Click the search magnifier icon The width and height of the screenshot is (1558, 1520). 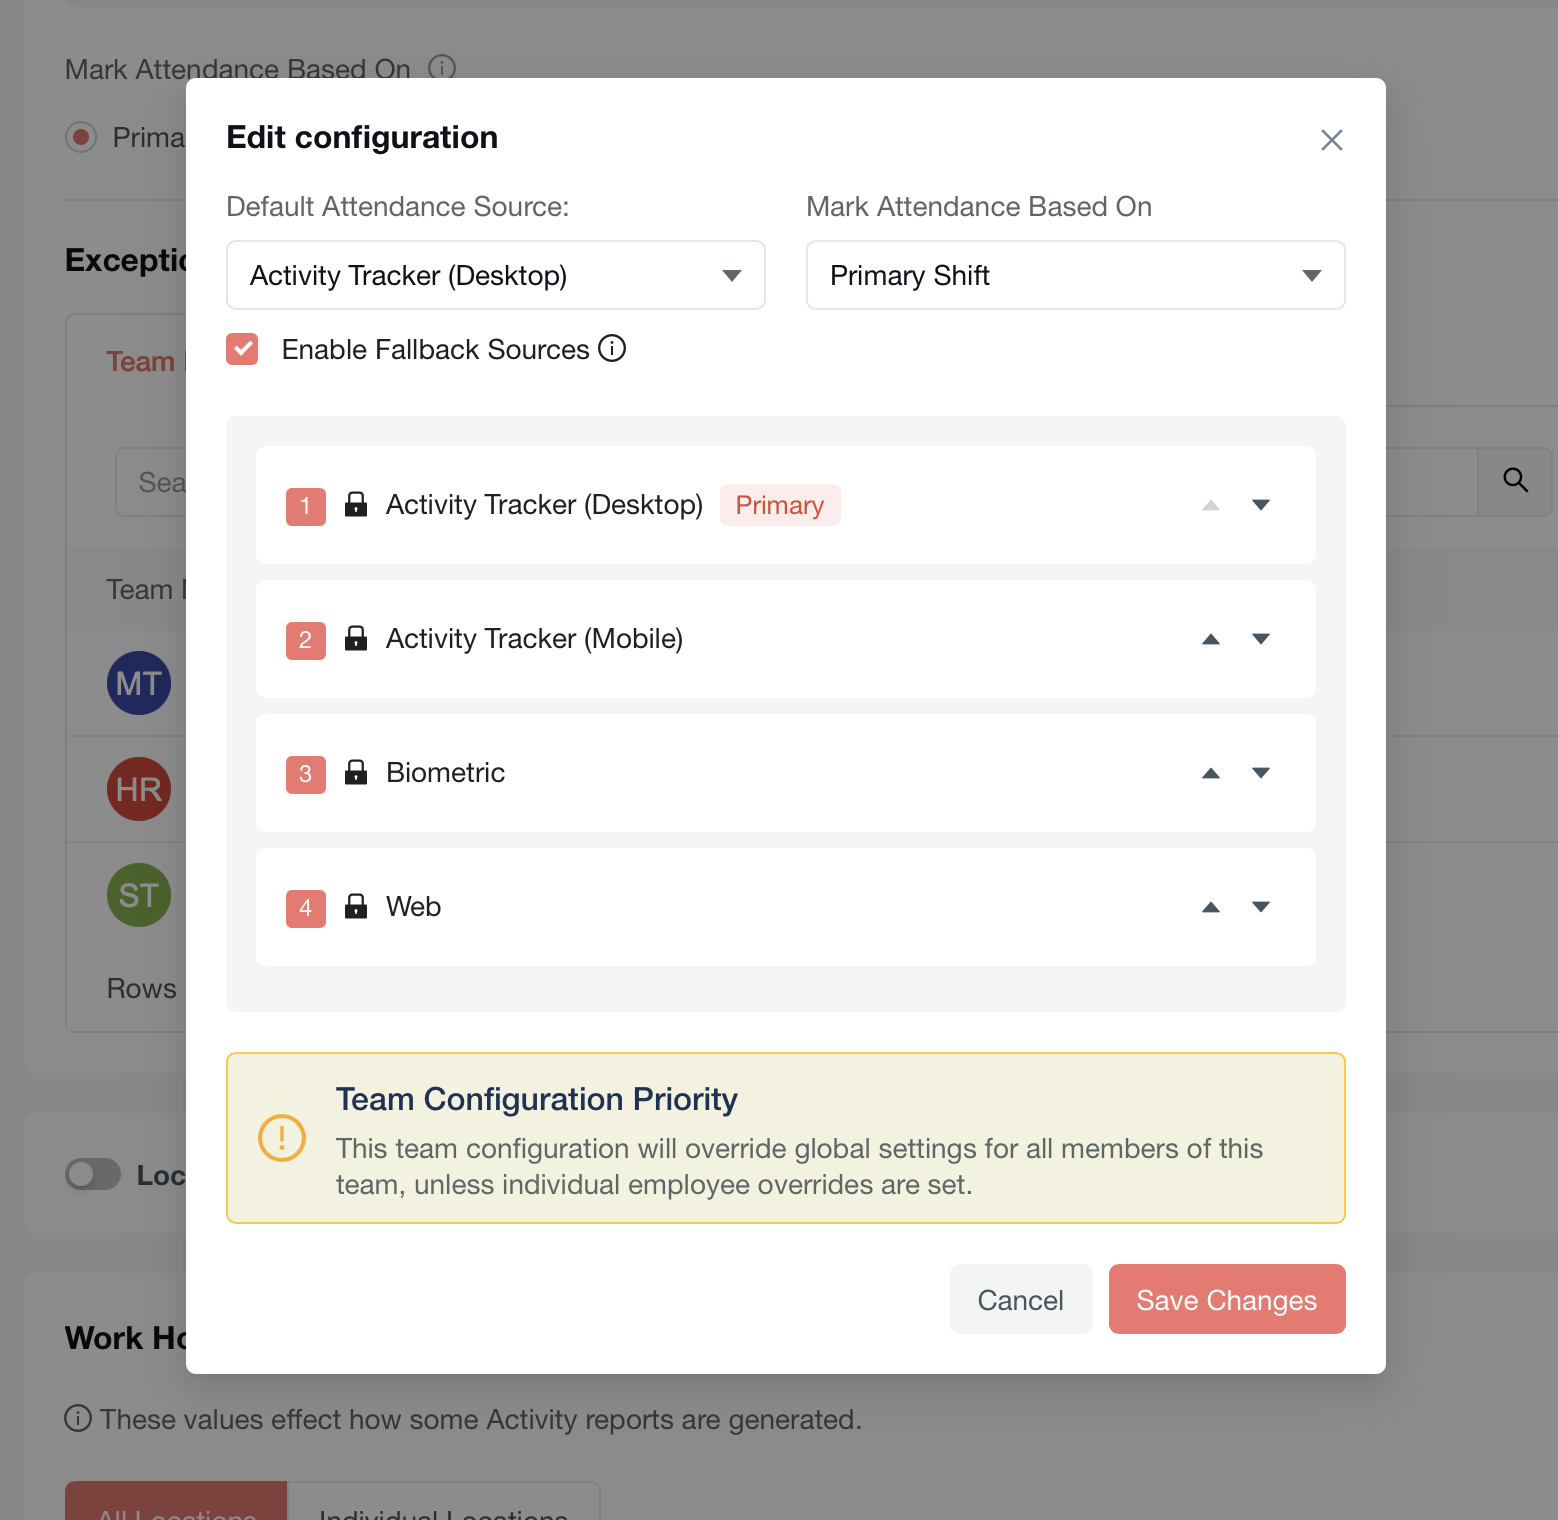pos(1515,481)
